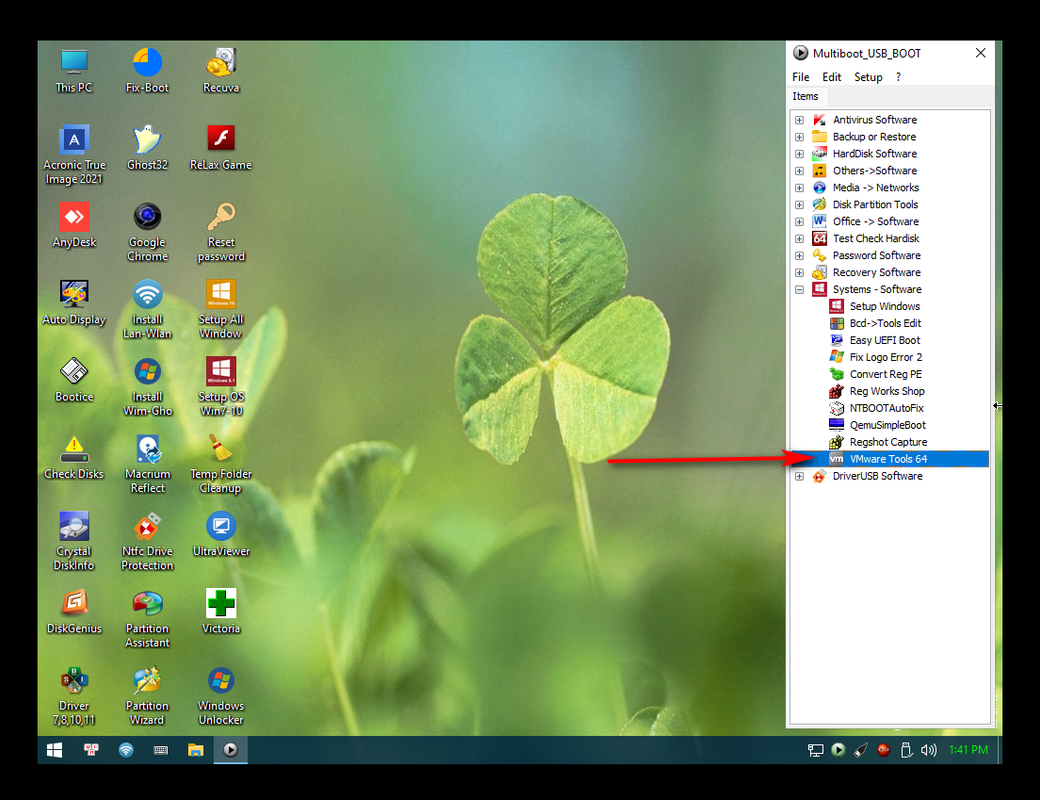Image resolution: width=1040 pixels, height=800 pixels.
Task: Open Recuva desktop shortcut
Action: click(221, 70)
